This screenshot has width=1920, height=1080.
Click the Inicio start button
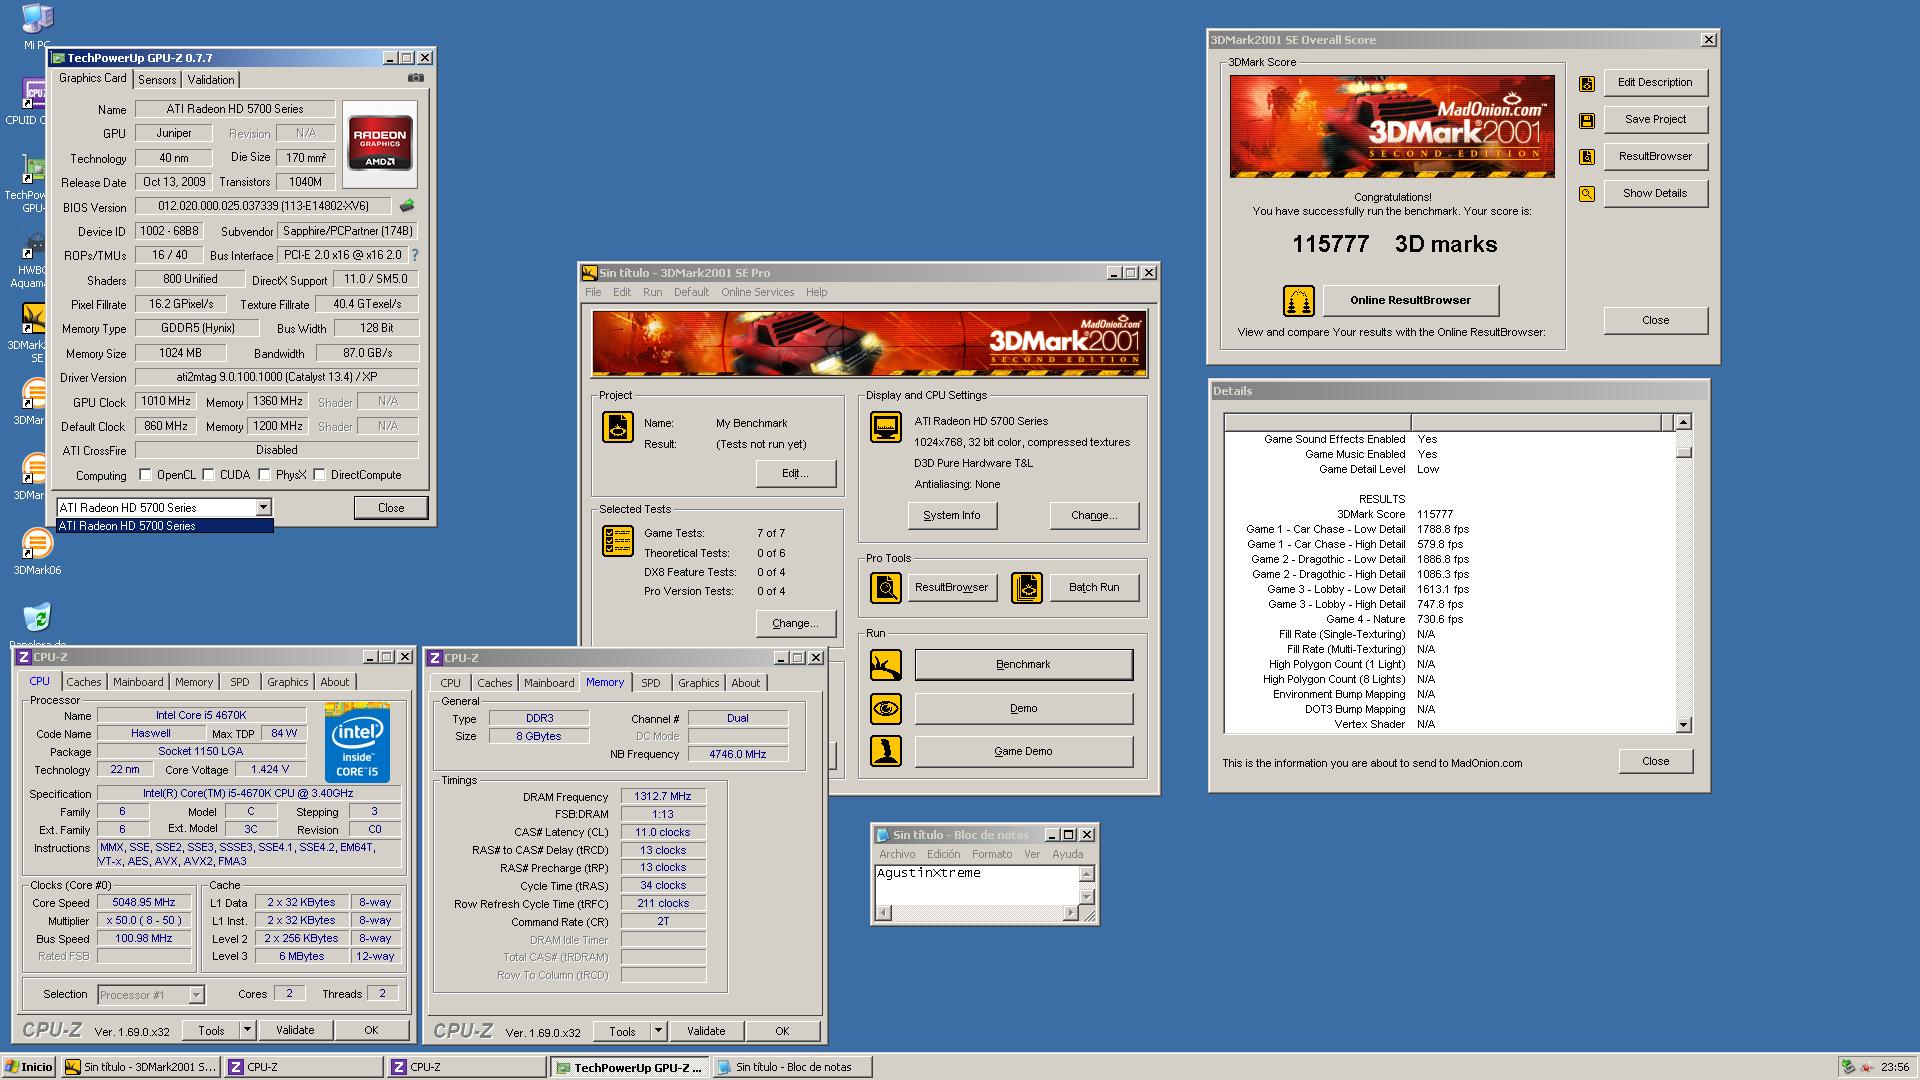[x=28, y=1067]
